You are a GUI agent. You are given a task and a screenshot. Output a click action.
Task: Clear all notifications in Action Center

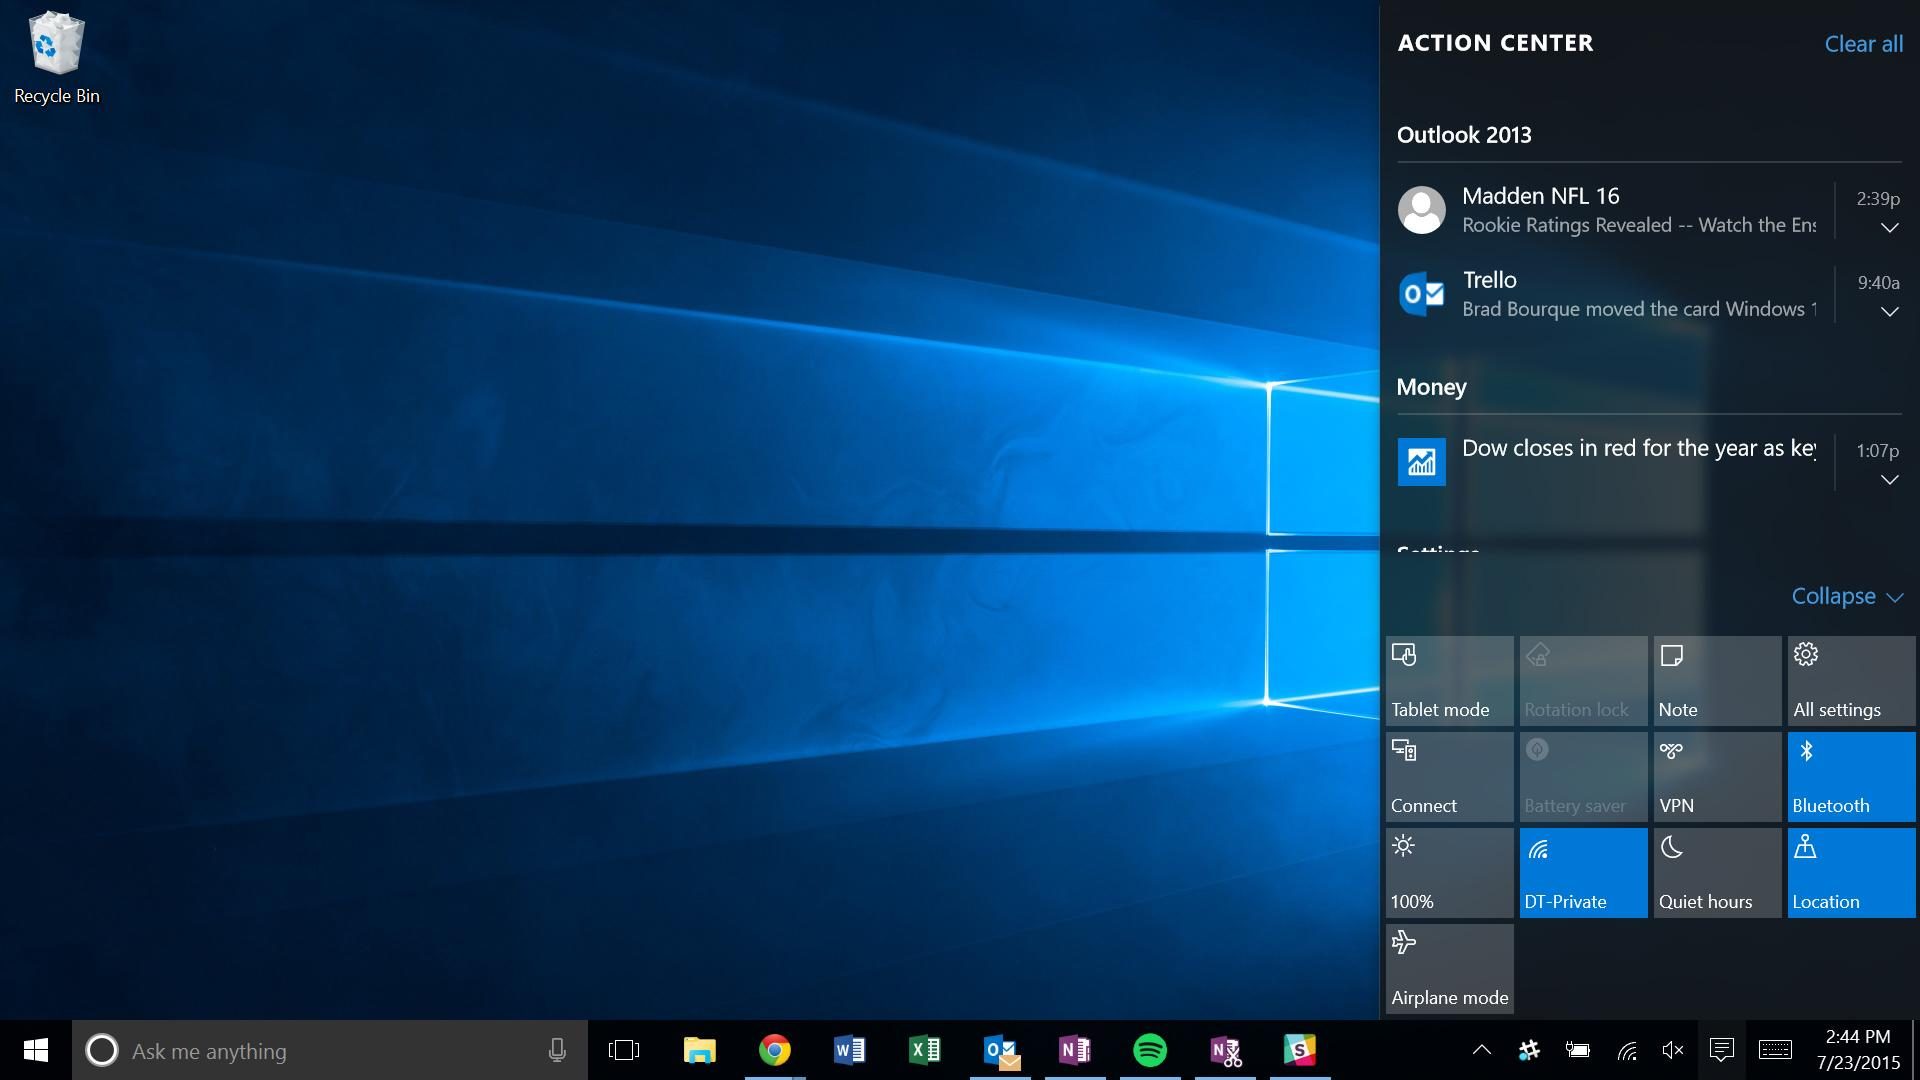pos(1864,44)
